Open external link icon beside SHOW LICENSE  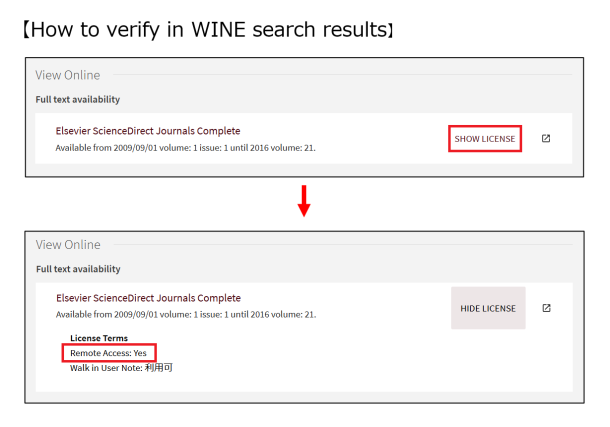click(x=546, y=138)
